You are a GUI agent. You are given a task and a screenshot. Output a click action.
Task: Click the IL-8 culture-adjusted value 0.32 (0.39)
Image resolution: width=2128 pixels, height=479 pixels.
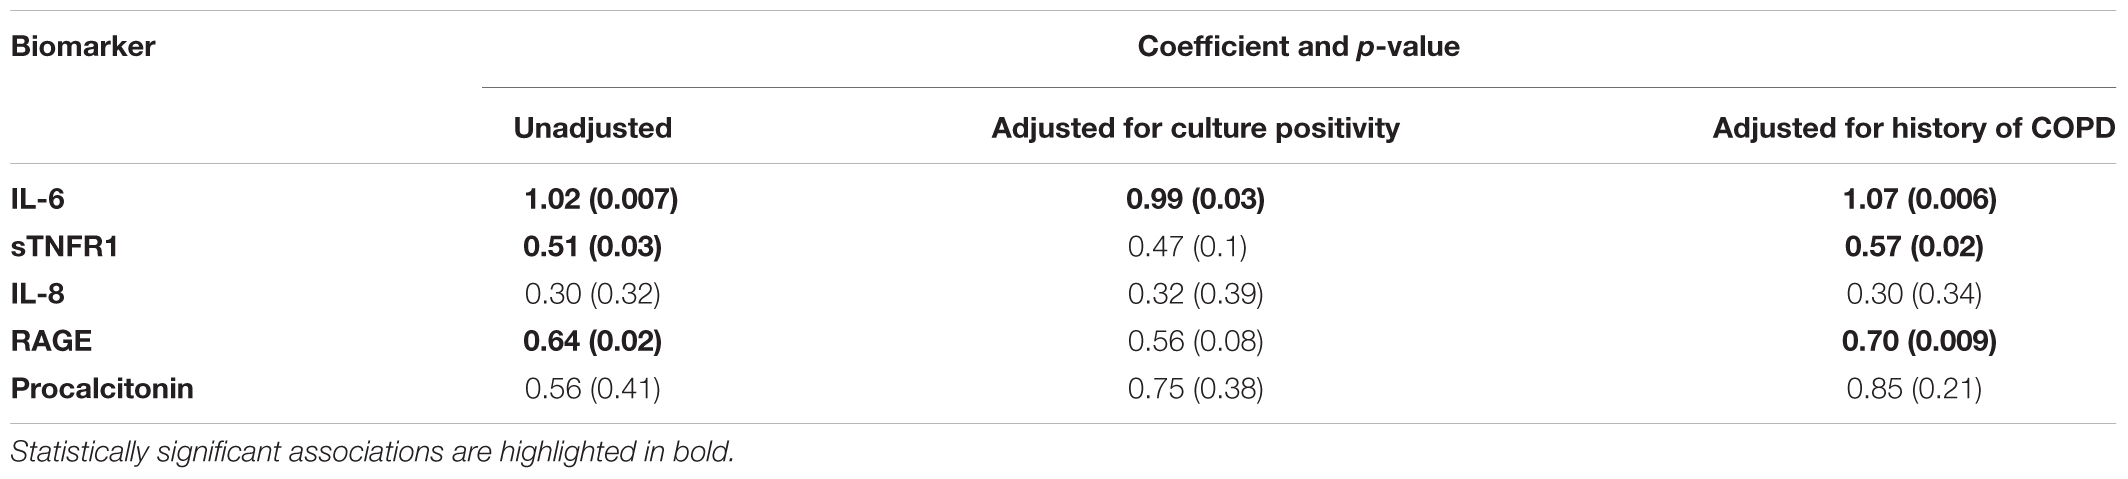pos(1195,294)
